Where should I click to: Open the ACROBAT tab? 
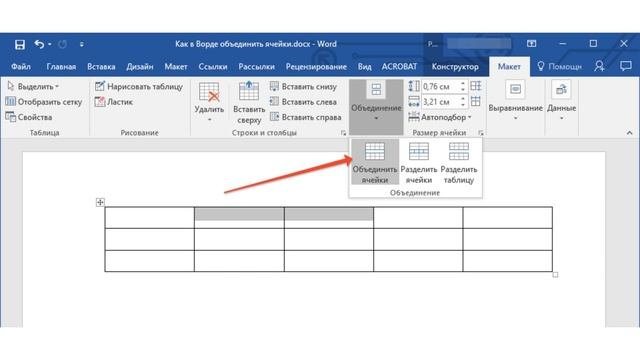click(399, 67)
